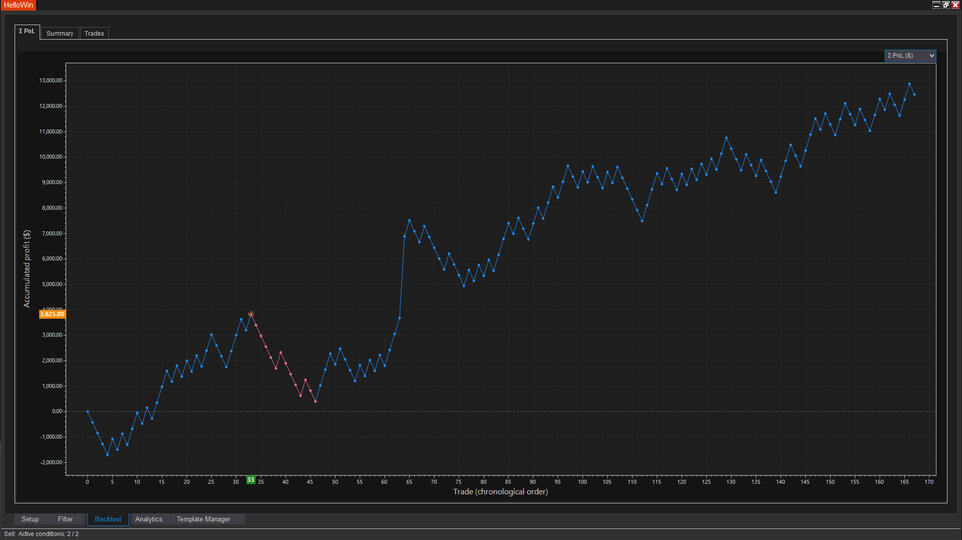The height and width of the screenshot is (540, 962).
Task: Switch to the Analytics tab
Action: point(148,519)
